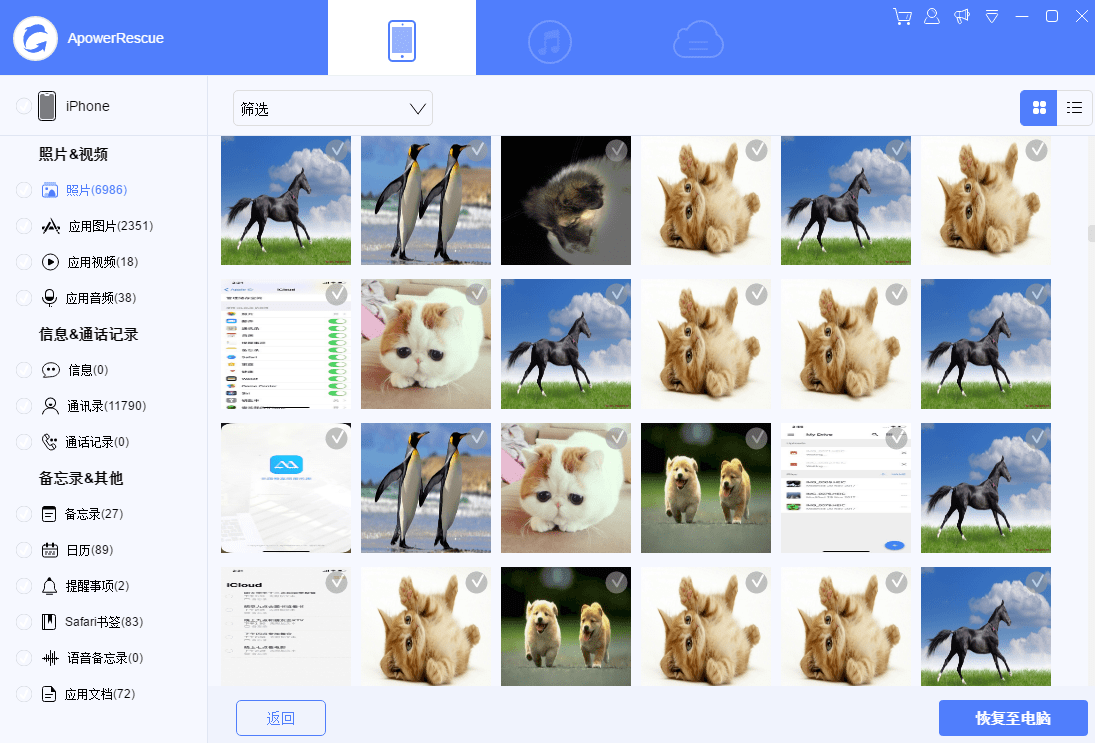Click the shopping cart icon
This screenshot has width=1095, height=743.
point(902,17)
